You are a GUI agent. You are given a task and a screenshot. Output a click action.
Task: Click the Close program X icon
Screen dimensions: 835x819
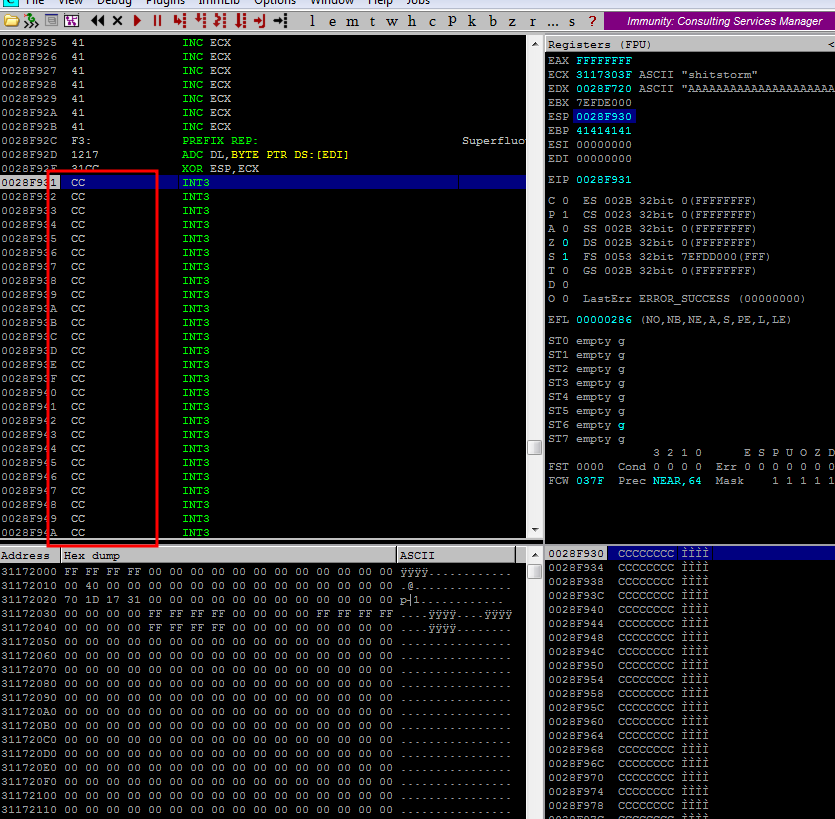point(118,20)
